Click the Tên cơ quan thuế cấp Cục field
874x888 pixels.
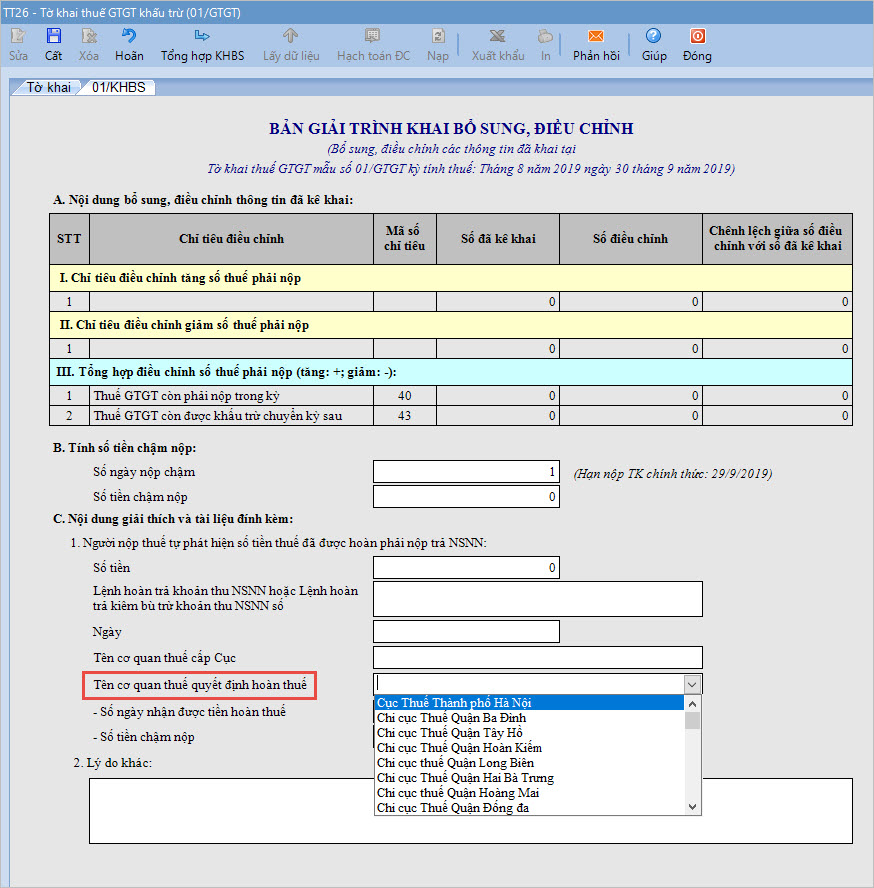pyautogui.click(x=537, y=657)
